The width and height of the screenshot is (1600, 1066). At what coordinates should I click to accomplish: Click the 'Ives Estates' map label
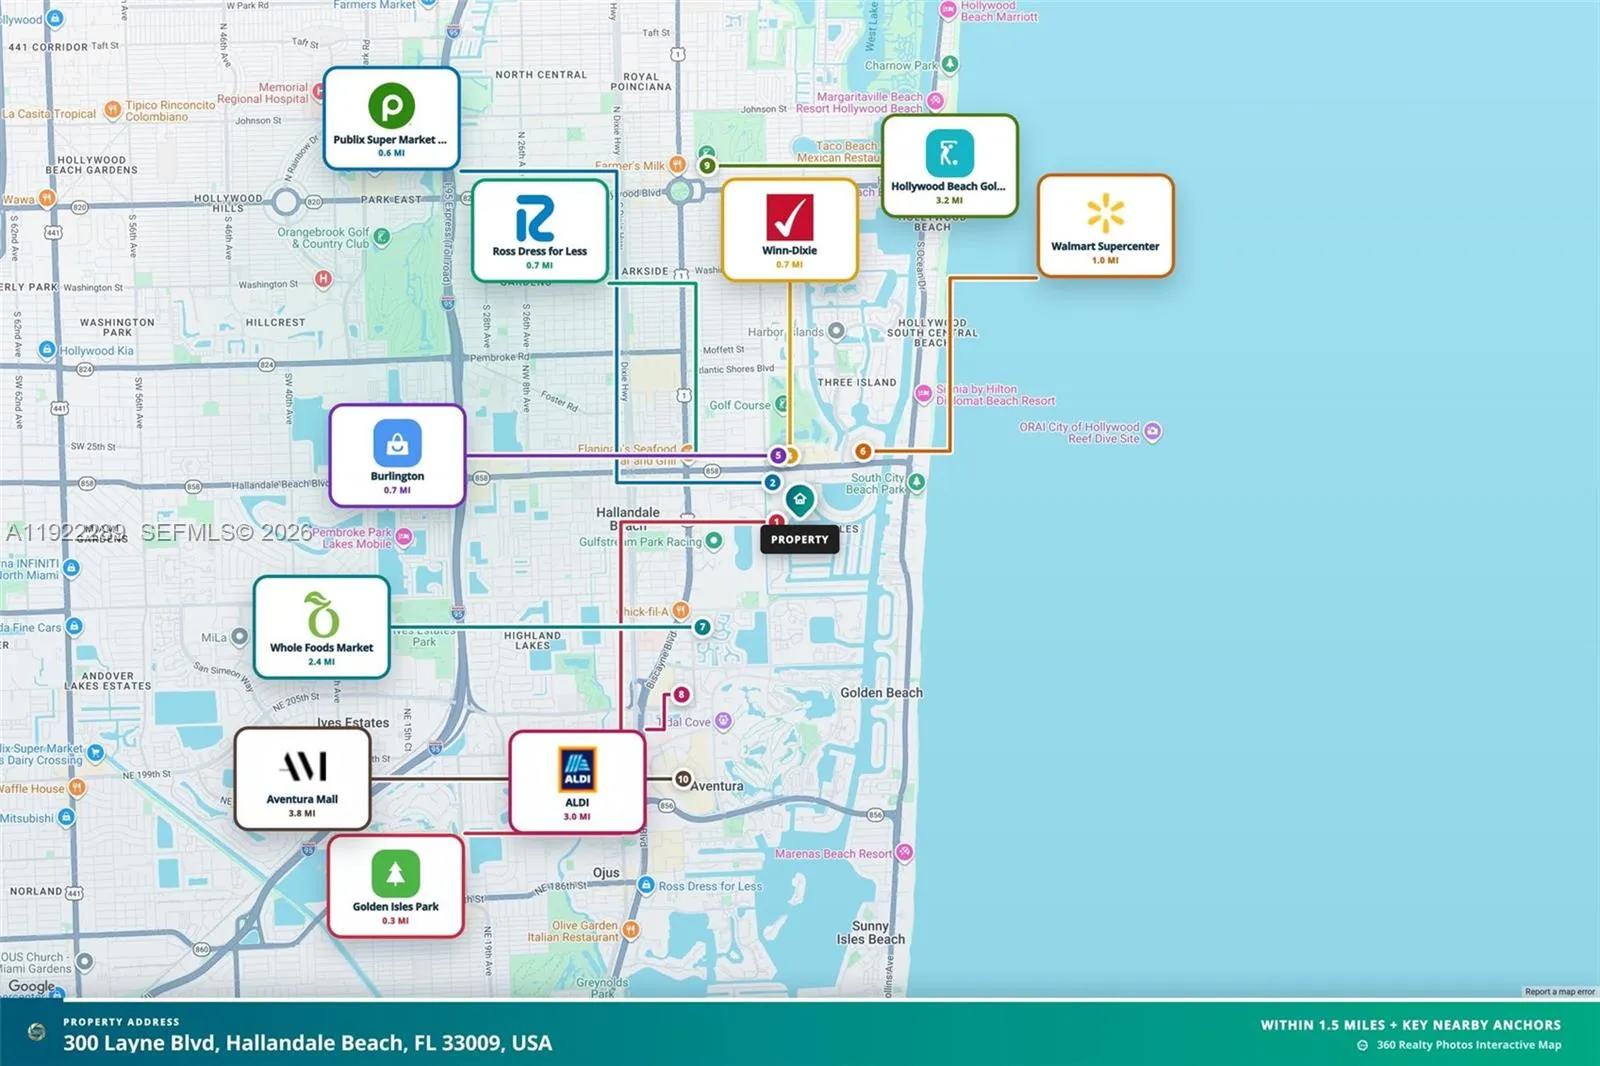(353, 722)
